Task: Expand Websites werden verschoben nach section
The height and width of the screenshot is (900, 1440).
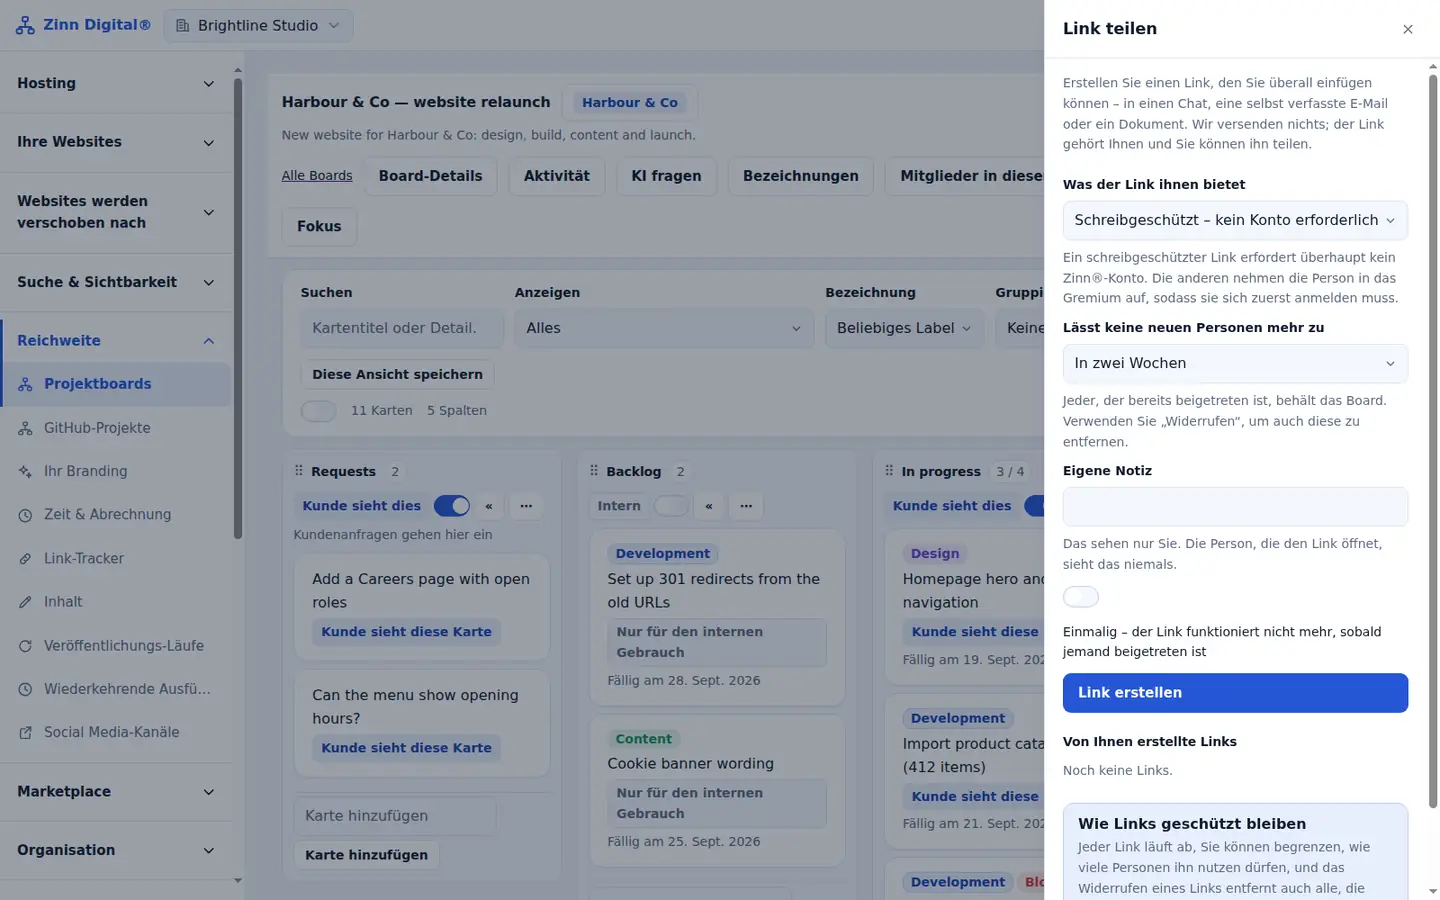Action: coord(116,212)
